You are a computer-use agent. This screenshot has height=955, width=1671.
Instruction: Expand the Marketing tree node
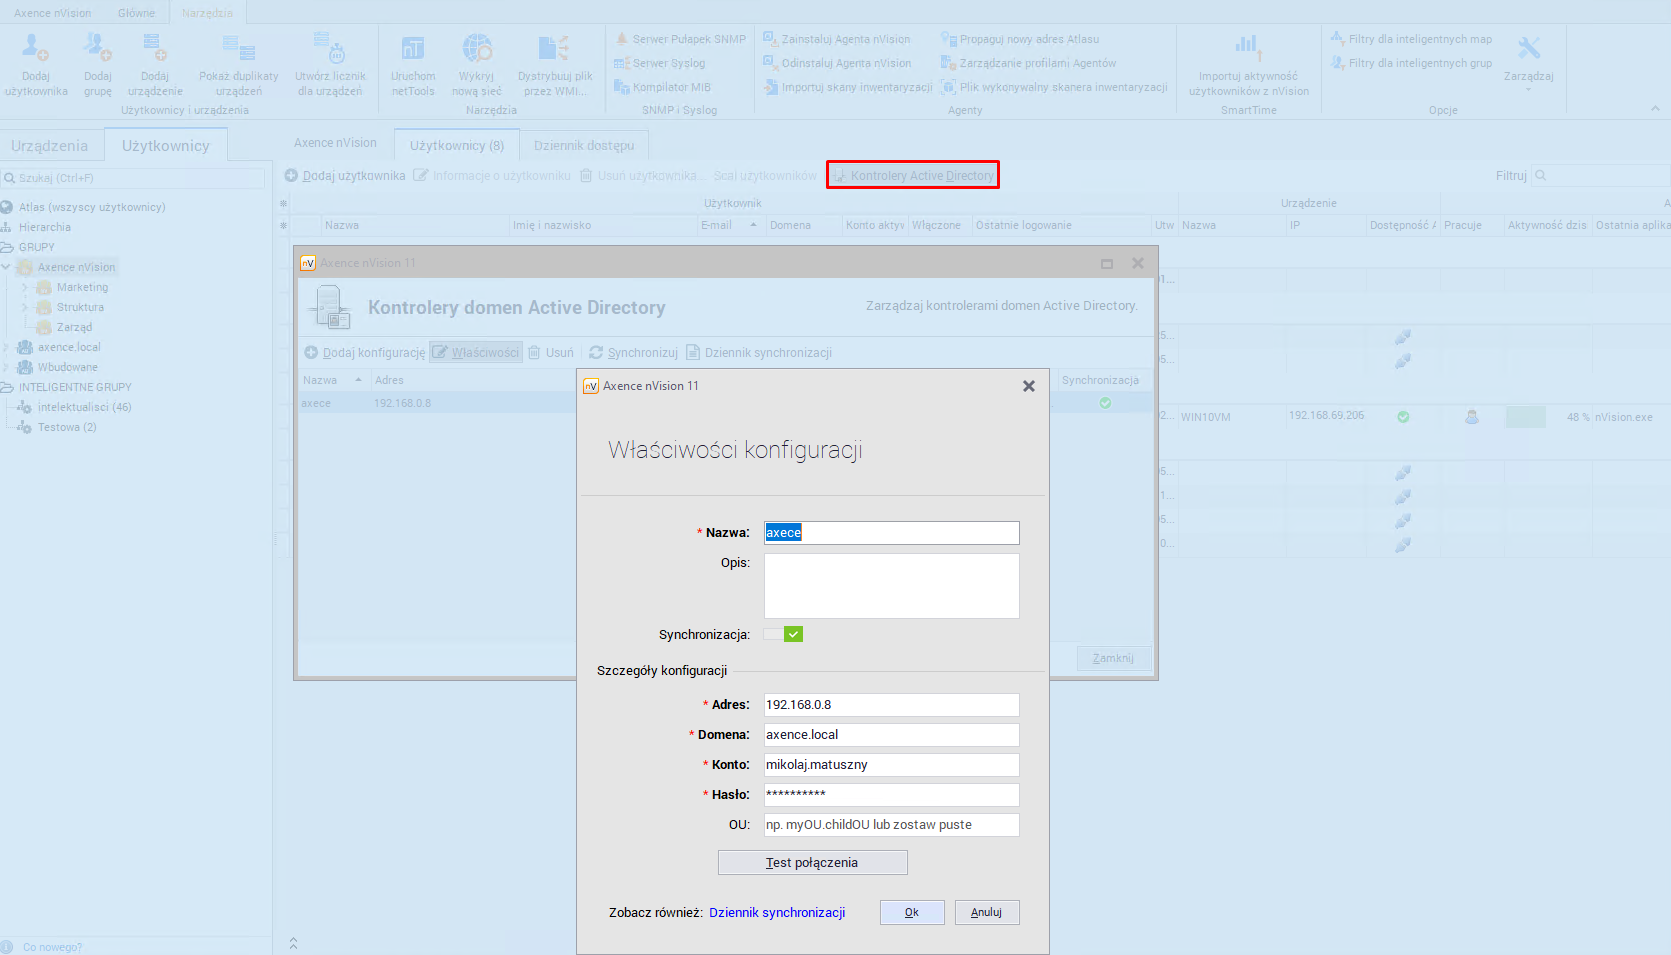pos(25,287)
